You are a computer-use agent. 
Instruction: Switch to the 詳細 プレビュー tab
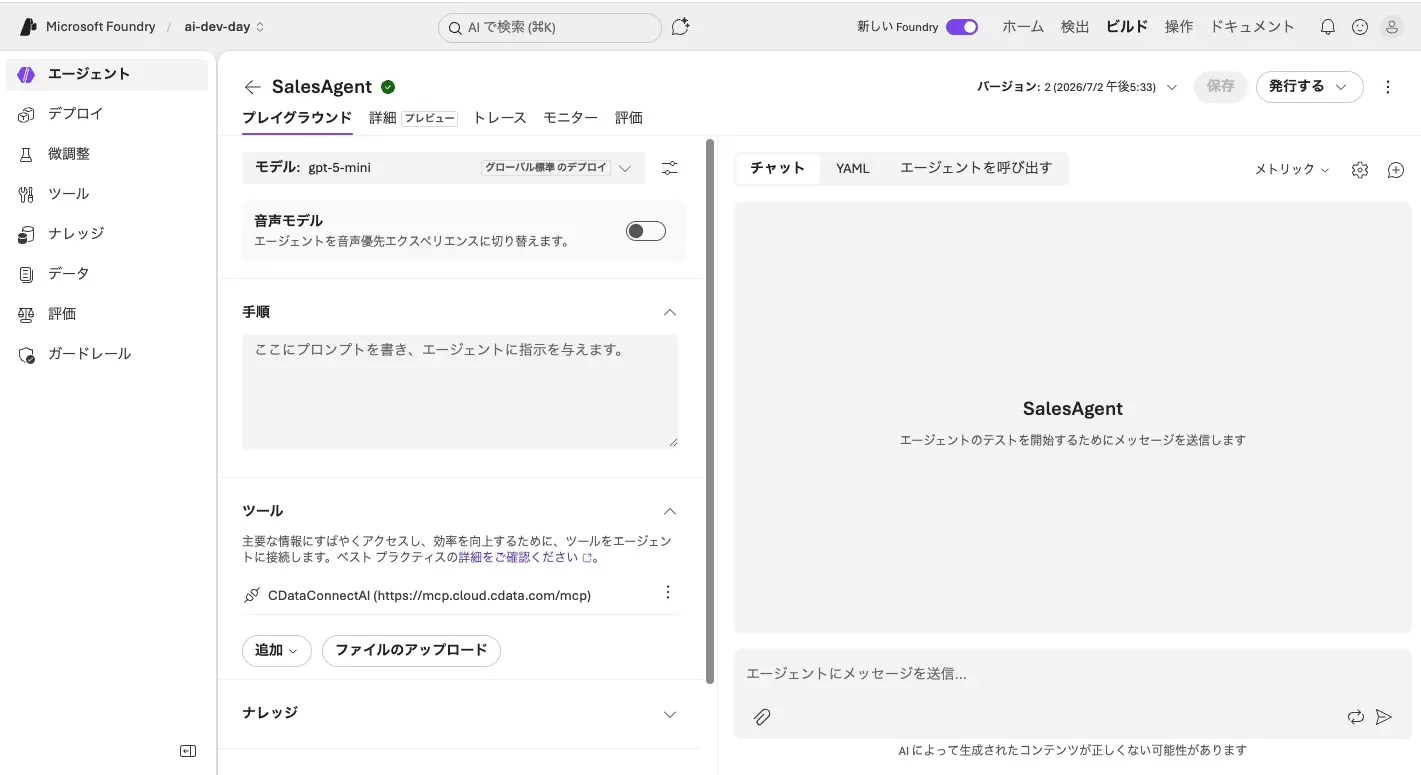(413, 118)
